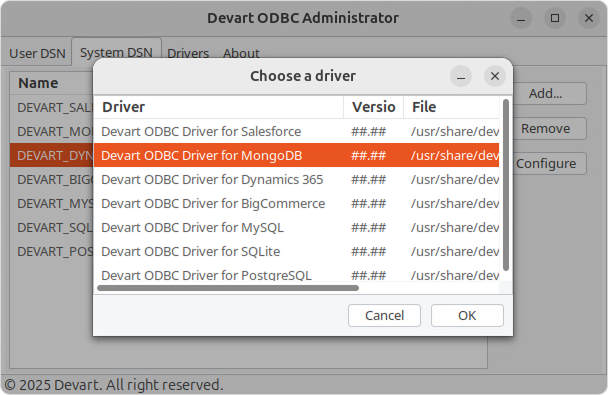The image size is (608, 395).
Task: Sort by the Versio column header
Action: 373,107
